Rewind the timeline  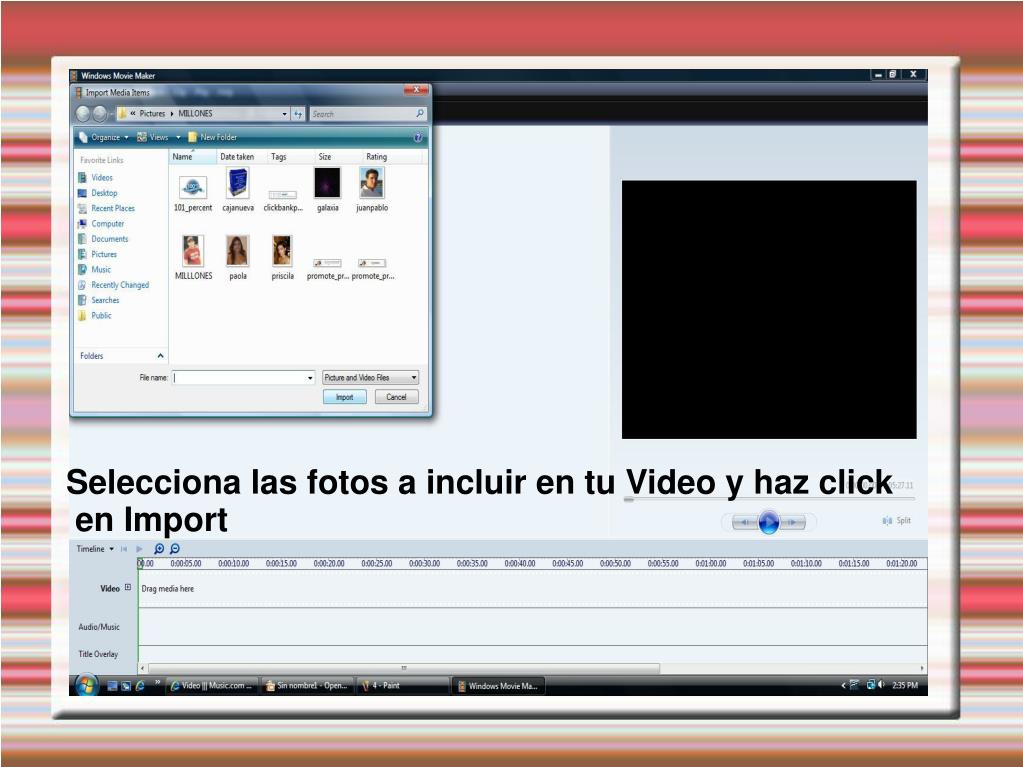[x=124, y=549]
